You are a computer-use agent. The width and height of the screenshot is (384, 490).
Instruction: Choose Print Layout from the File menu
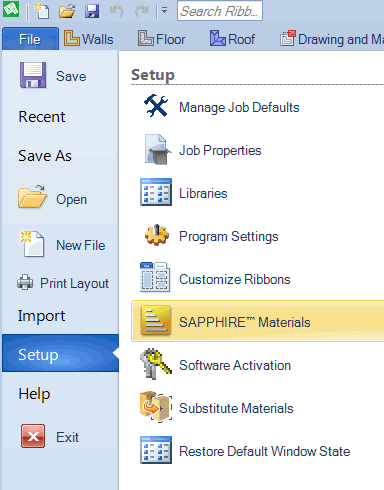coord(63,283)
